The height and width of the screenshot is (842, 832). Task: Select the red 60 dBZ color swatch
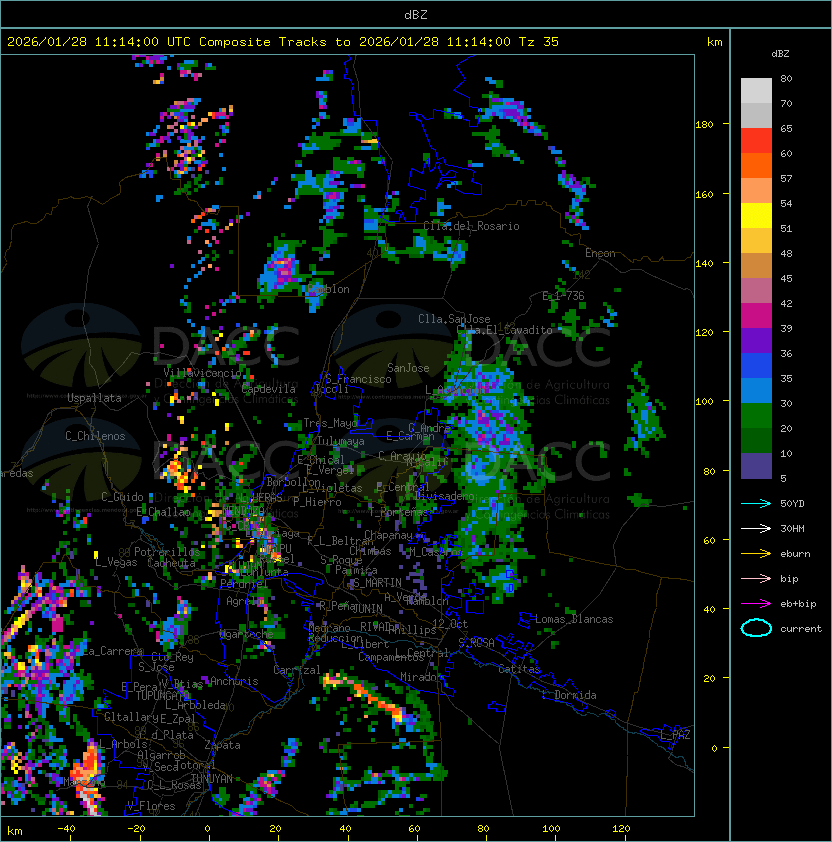(756, 140)
